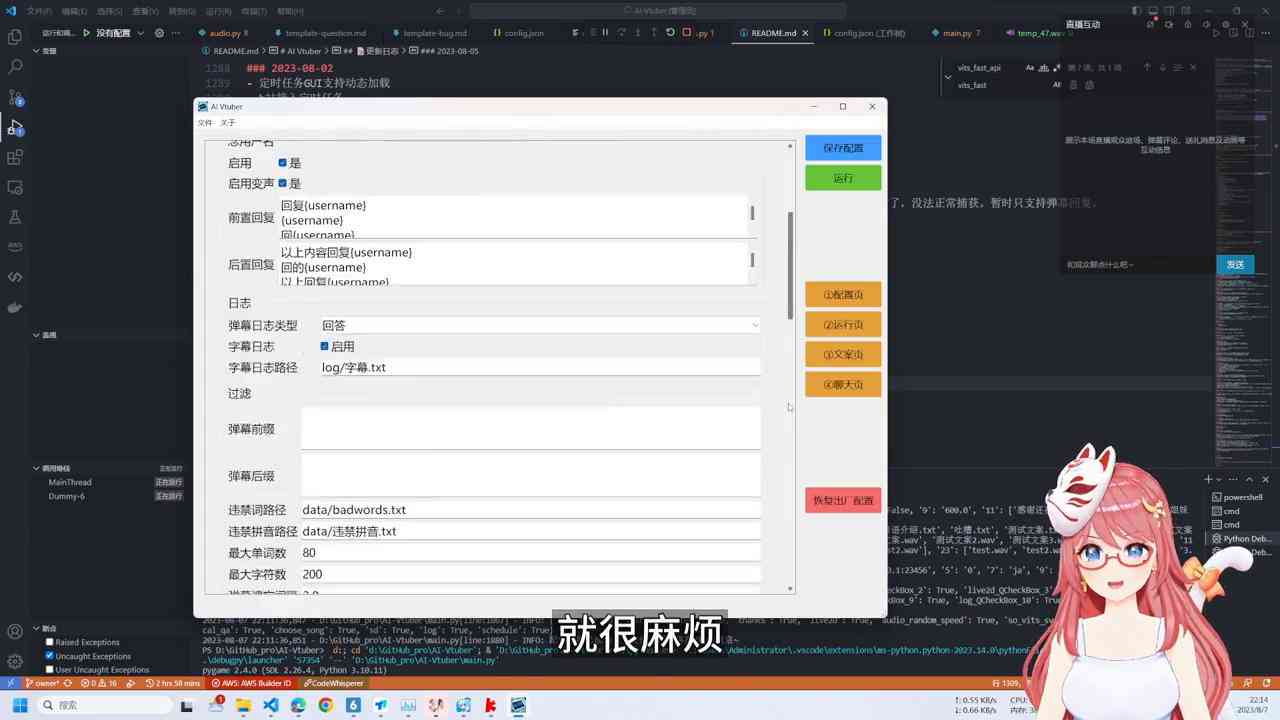Image resolution: width=1280 pixels, height=720 pixels.
Task: Close the VS Code find widget
Action: pos(1193,67)
